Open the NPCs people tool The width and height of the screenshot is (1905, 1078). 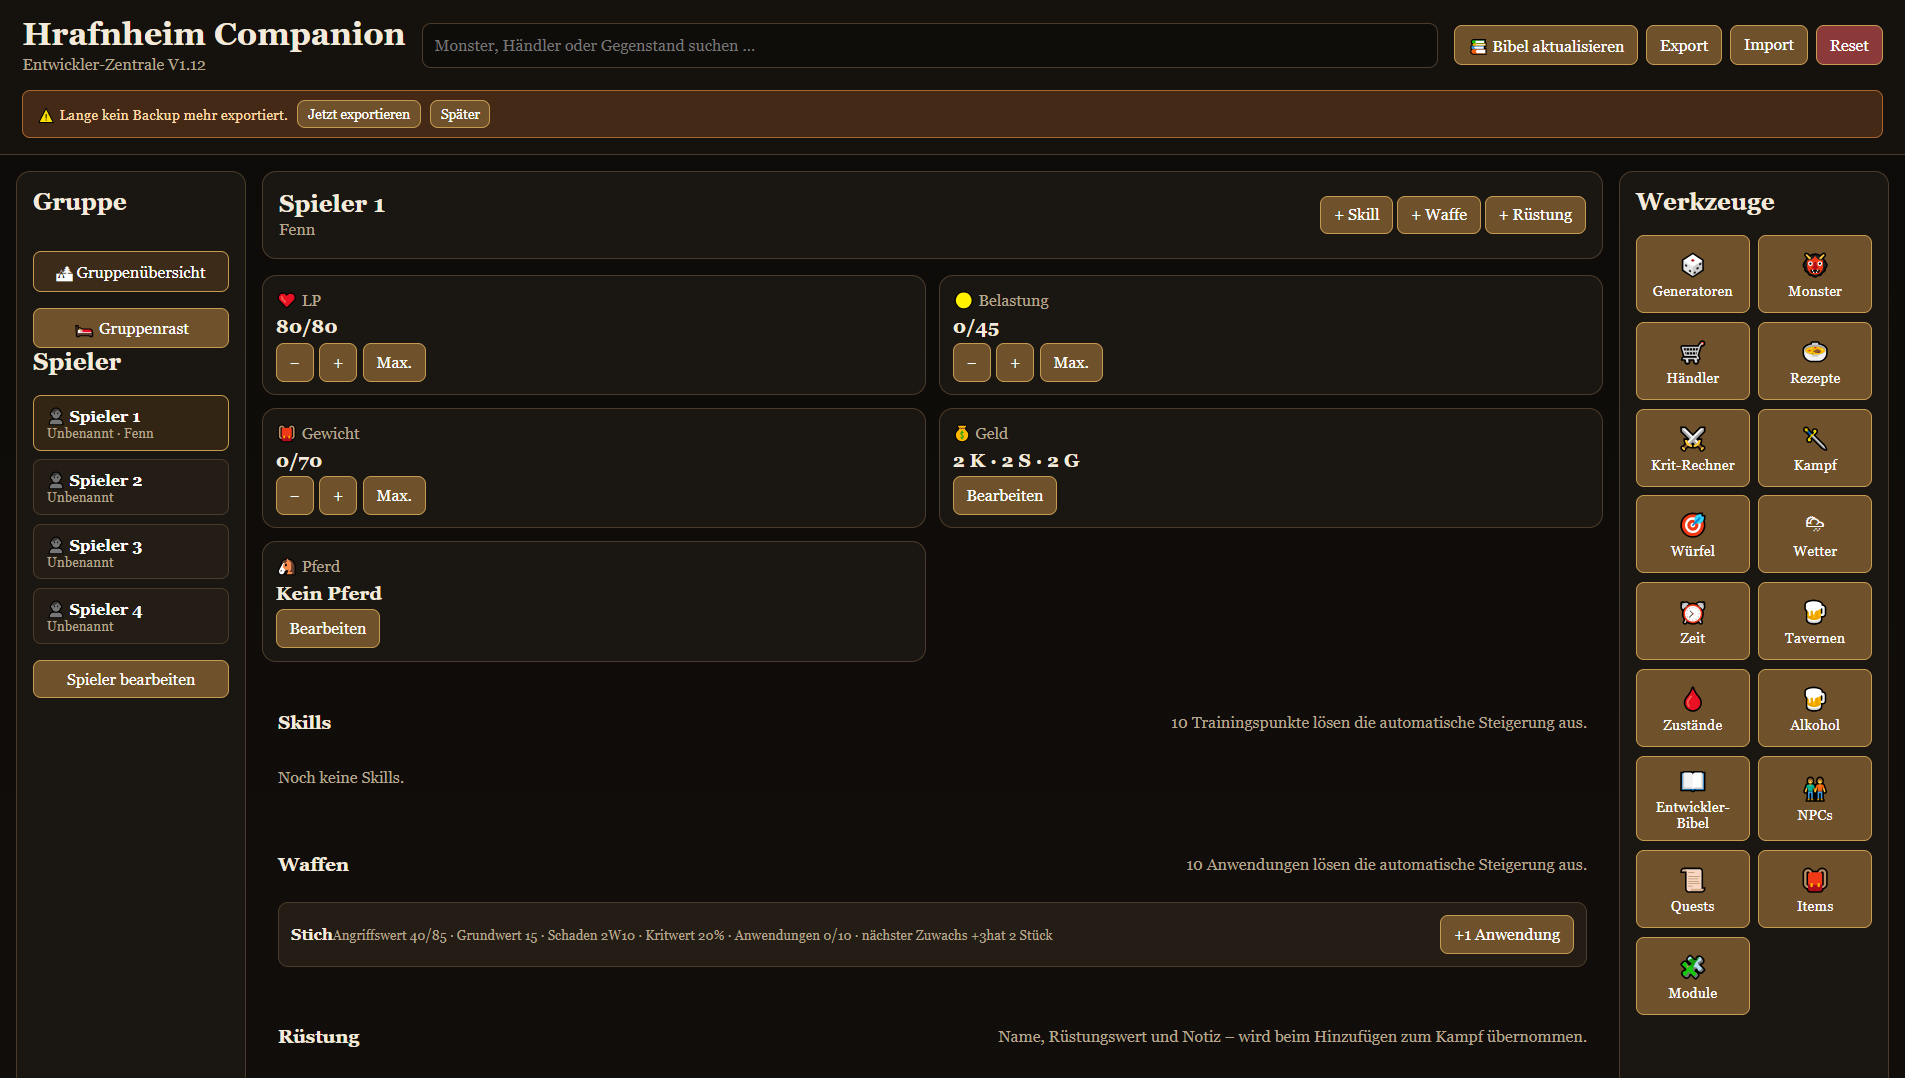point(1814,798)
